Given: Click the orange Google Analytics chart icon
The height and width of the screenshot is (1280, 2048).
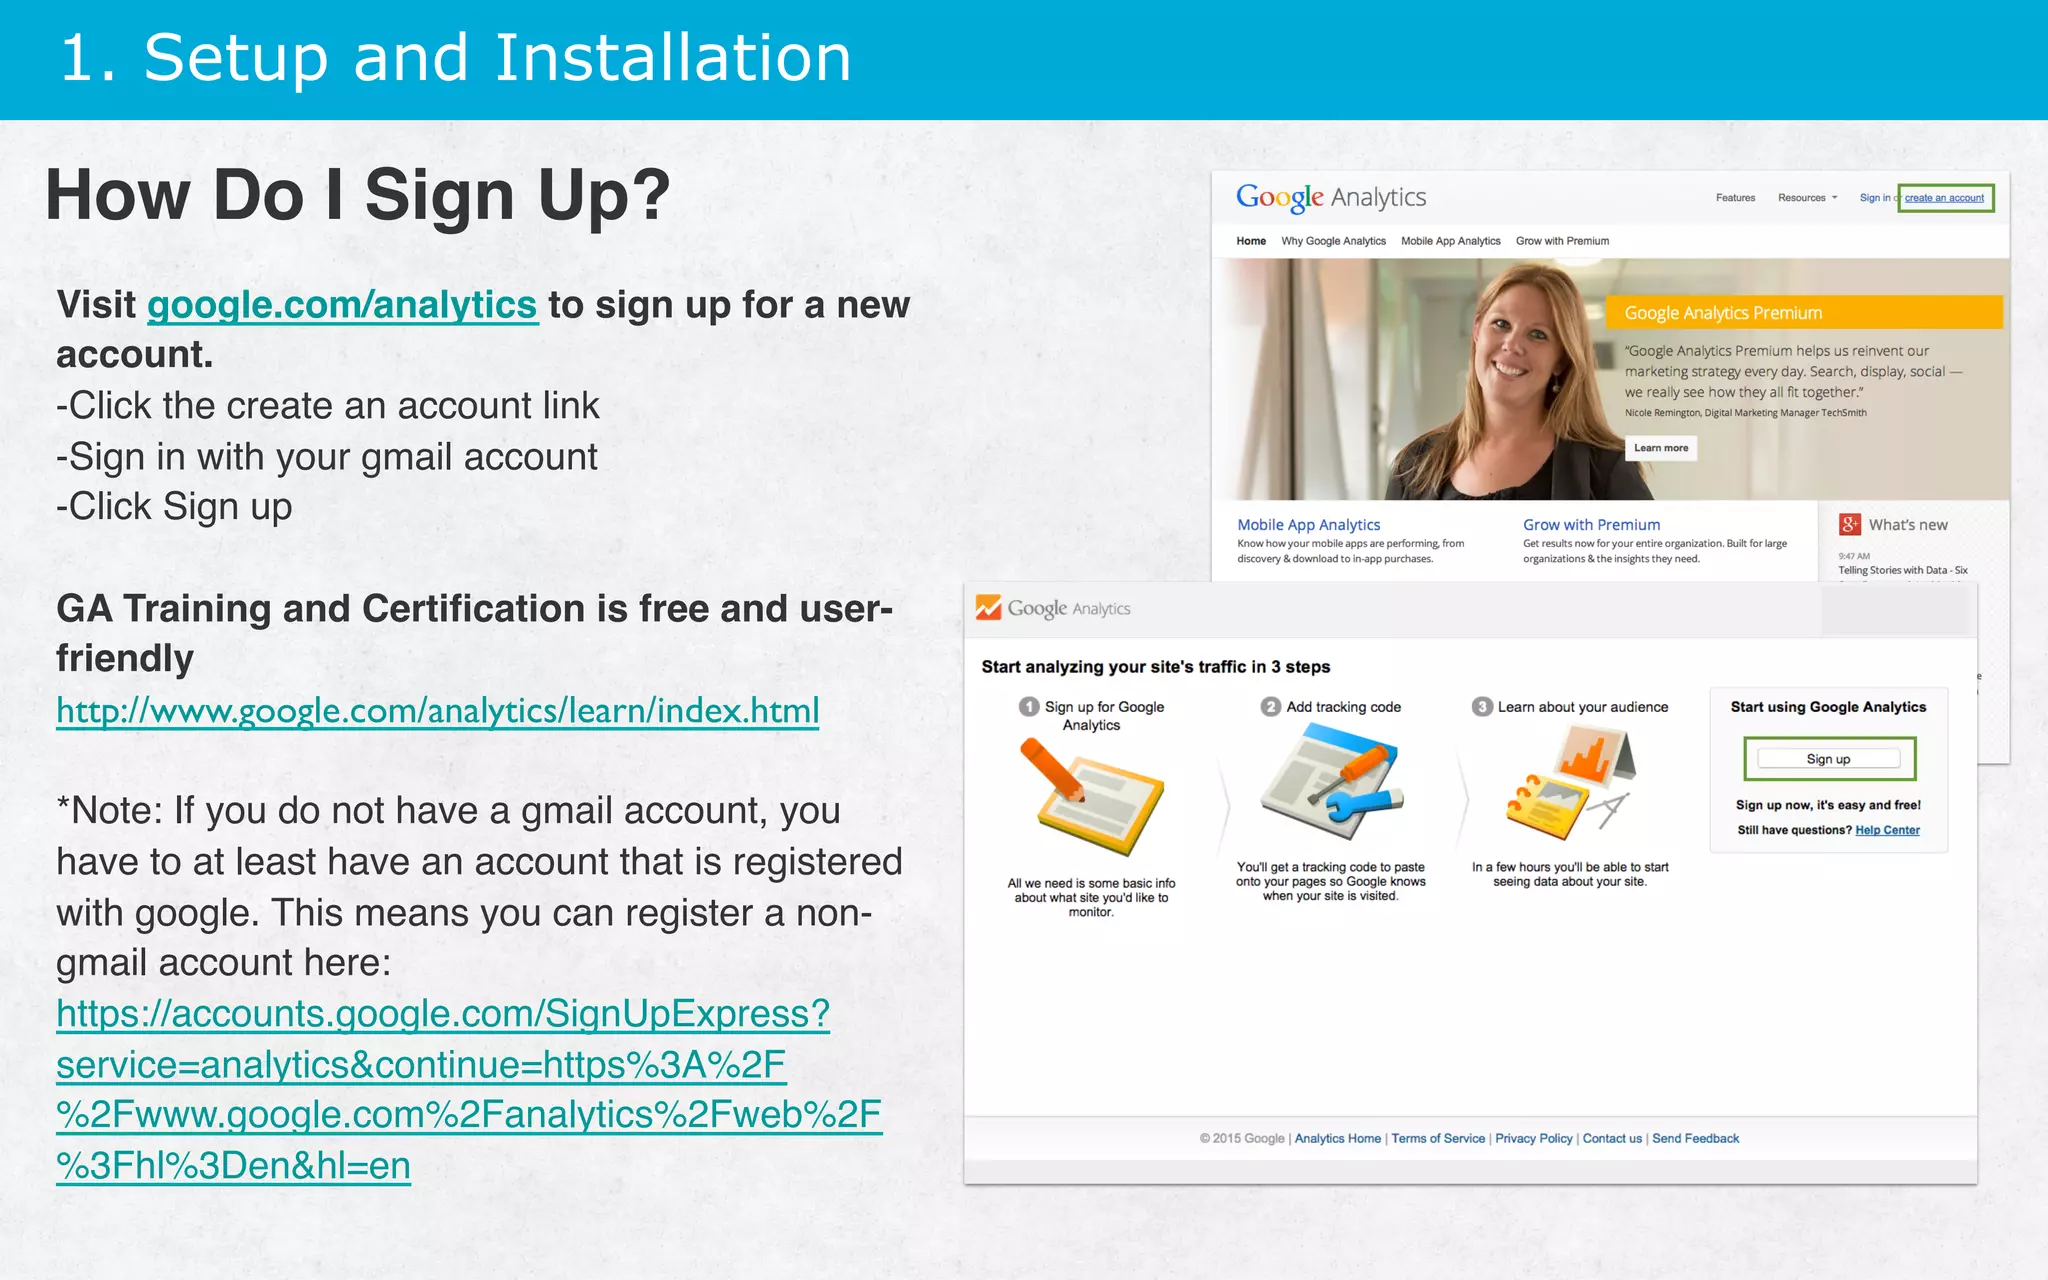Looking at the screenshot, I should tap(988, 608).
